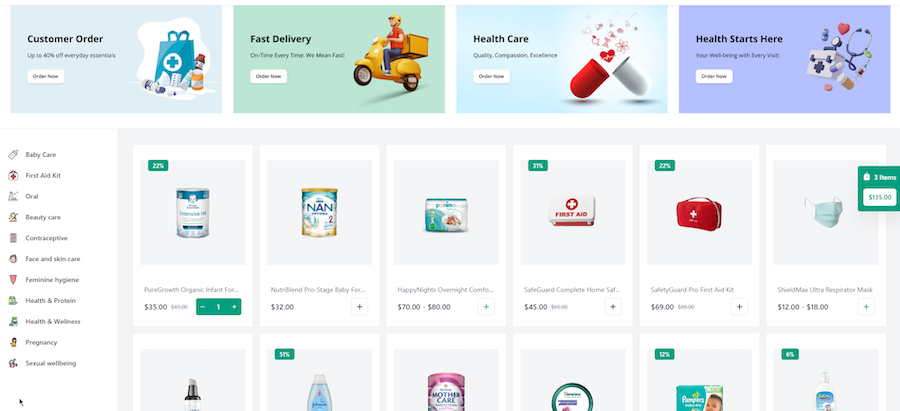The image size is (900, 411).
Task: Add HappyNights Overnight Comfort to cart
Action: 486,307
